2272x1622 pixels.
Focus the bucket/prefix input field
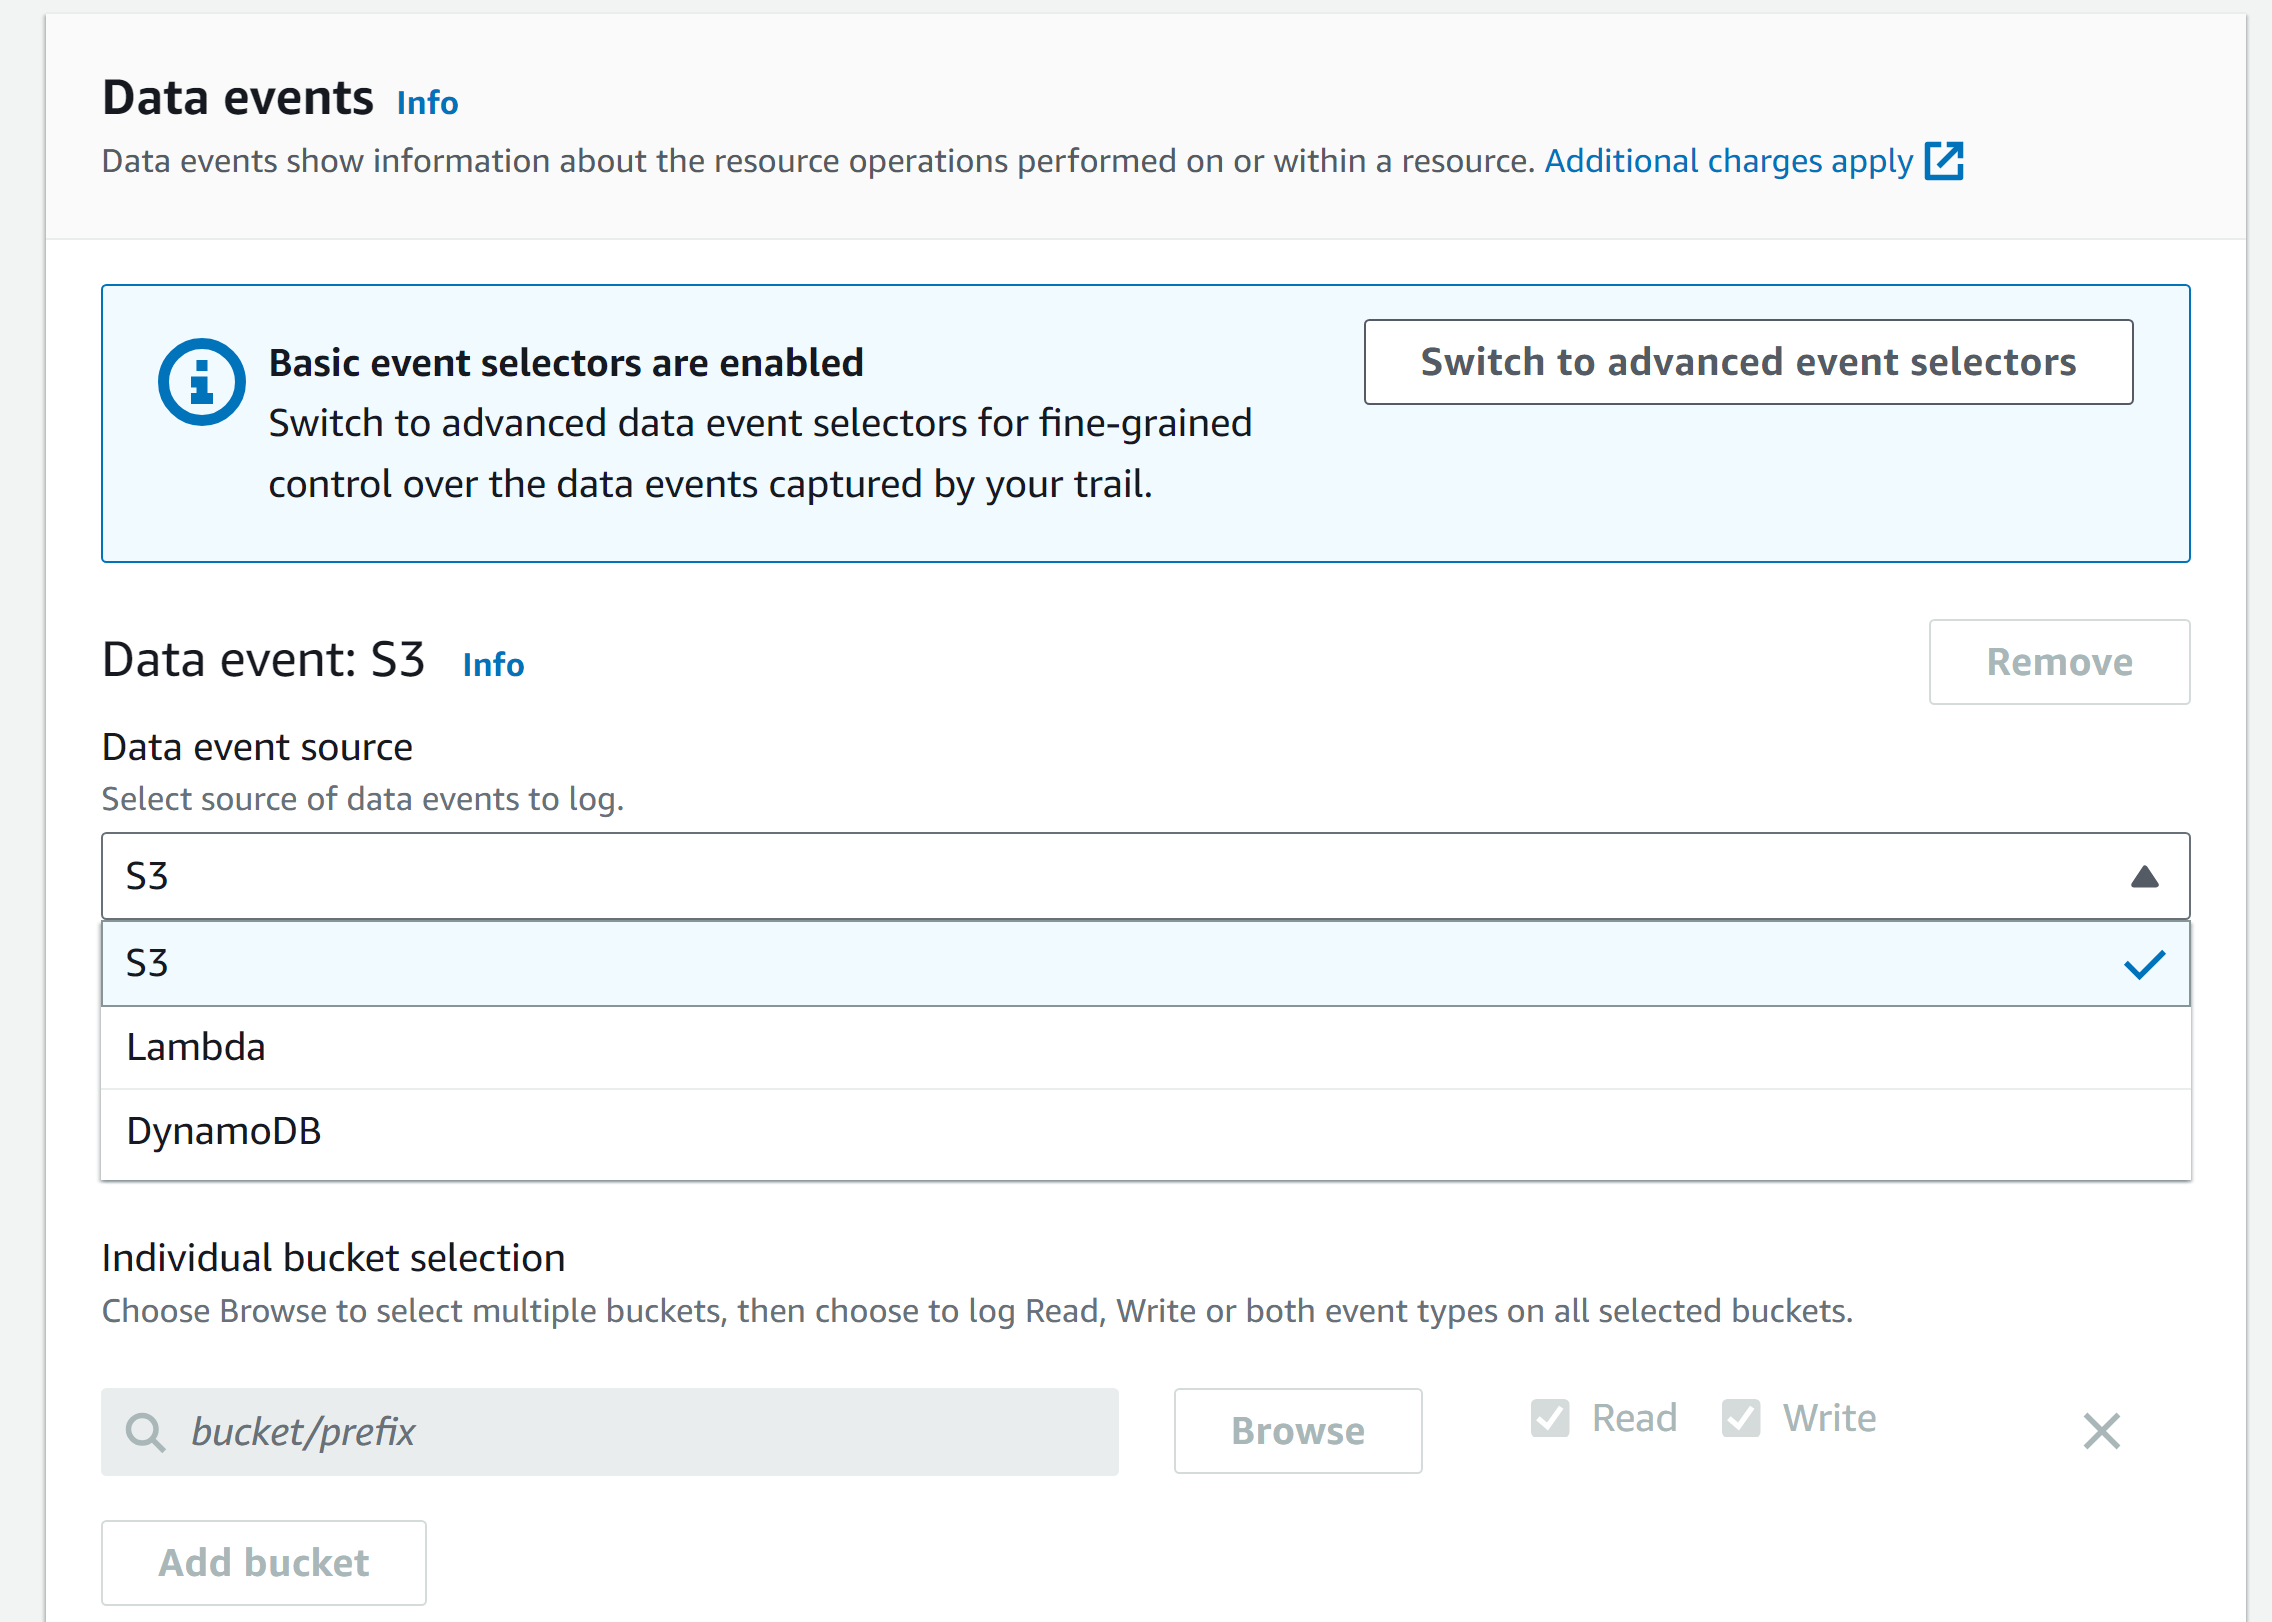tap(640, 1432)
